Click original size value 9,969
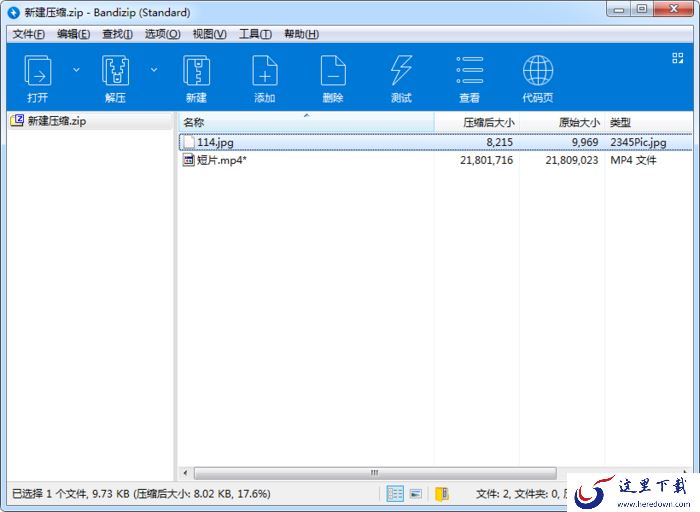The image size is (700, 512). click(585, 142)
